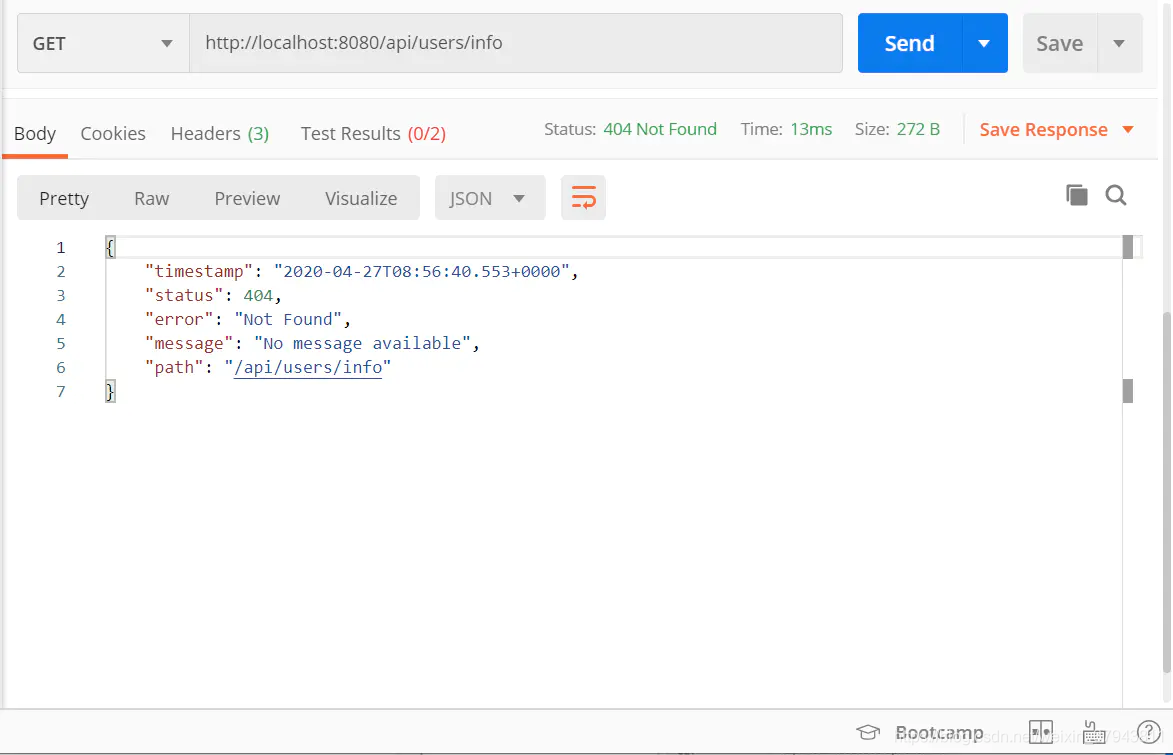This screenshot has height=755, width=1173.
Task: Copy the response body to clipboard
Action: point(1076,195)
